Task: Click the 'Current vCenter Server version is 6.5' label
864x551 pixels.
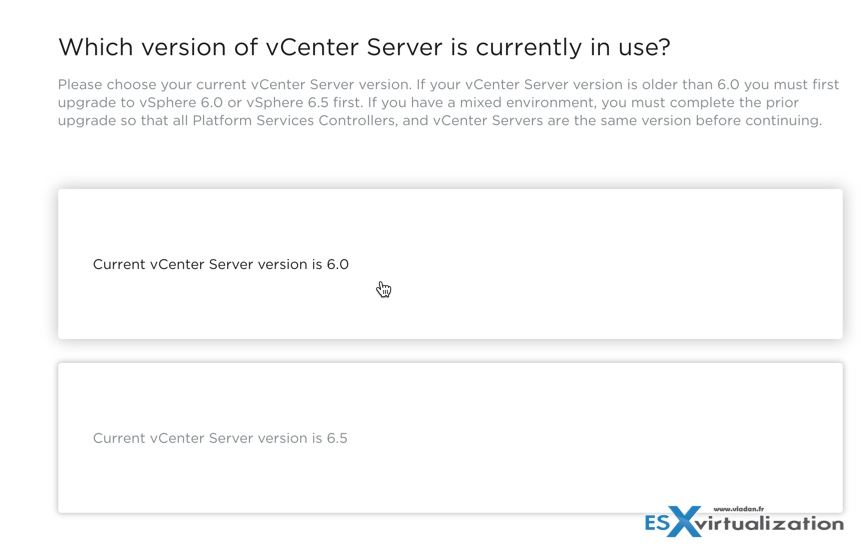Action: 220,438
